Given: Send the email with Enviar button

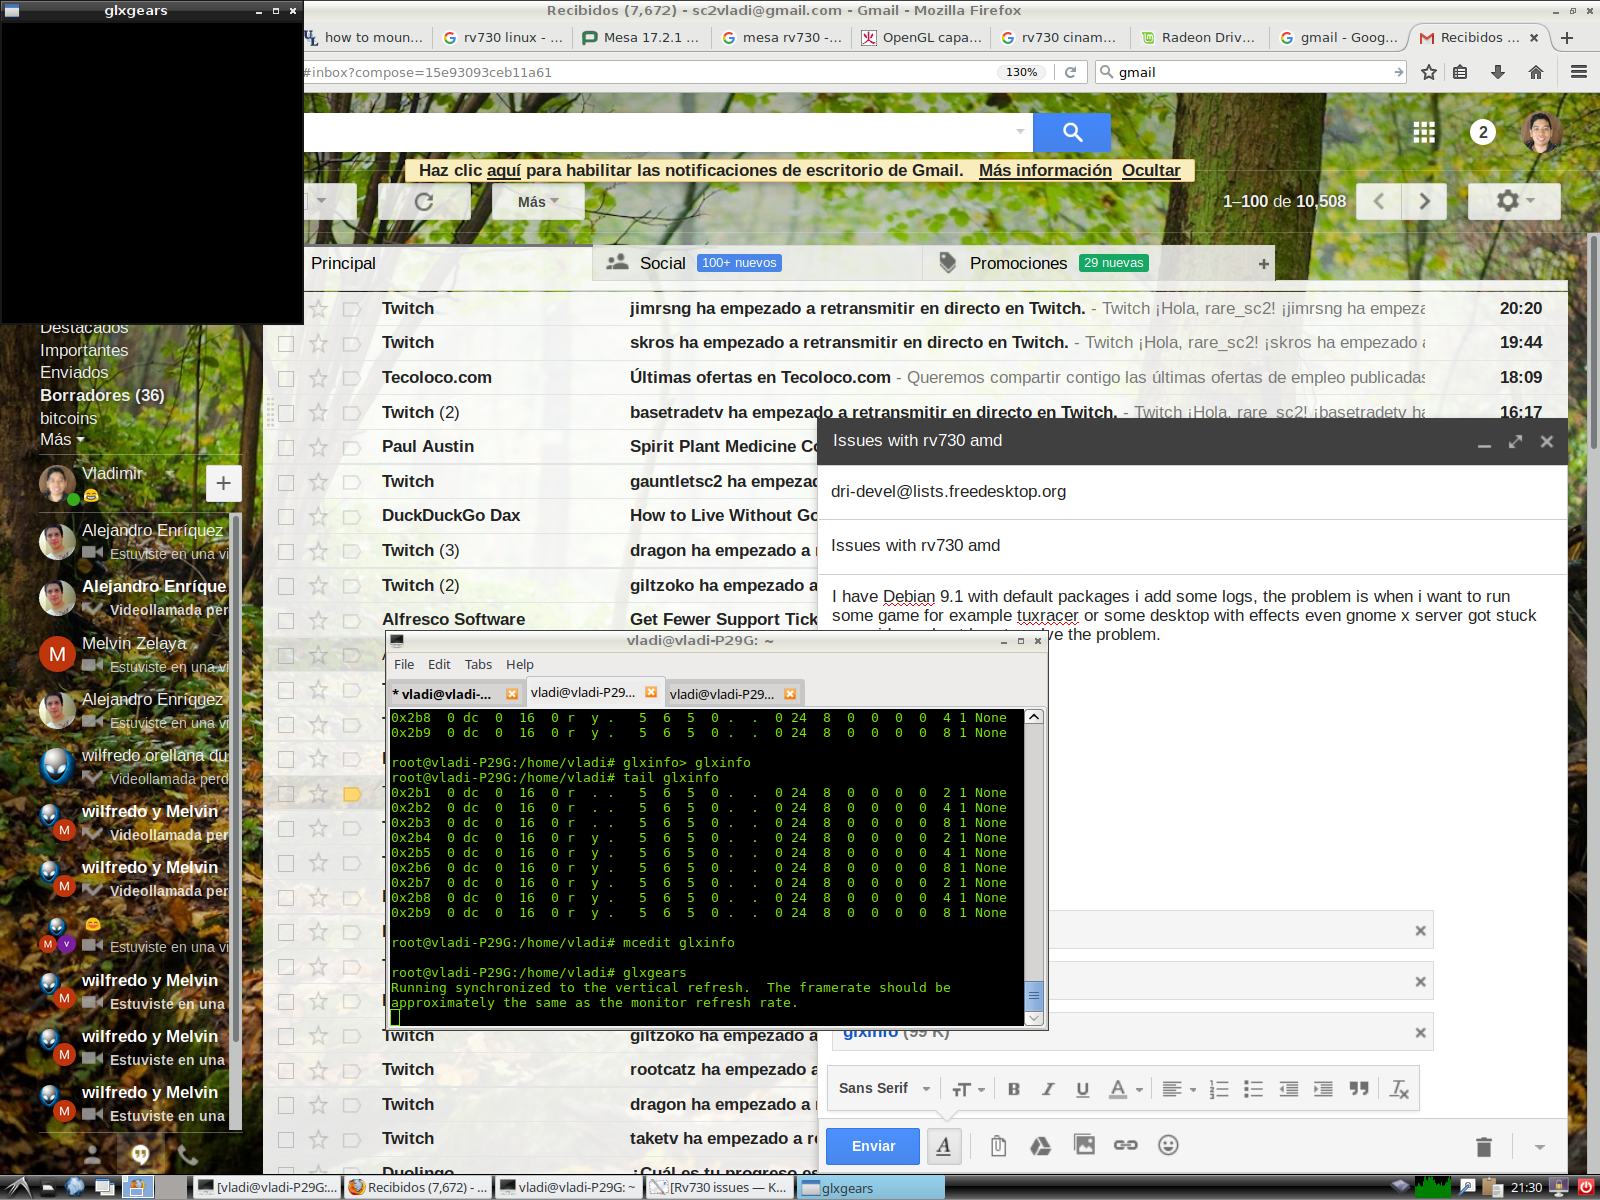Looking at the screenshot, I should 873,1146.
